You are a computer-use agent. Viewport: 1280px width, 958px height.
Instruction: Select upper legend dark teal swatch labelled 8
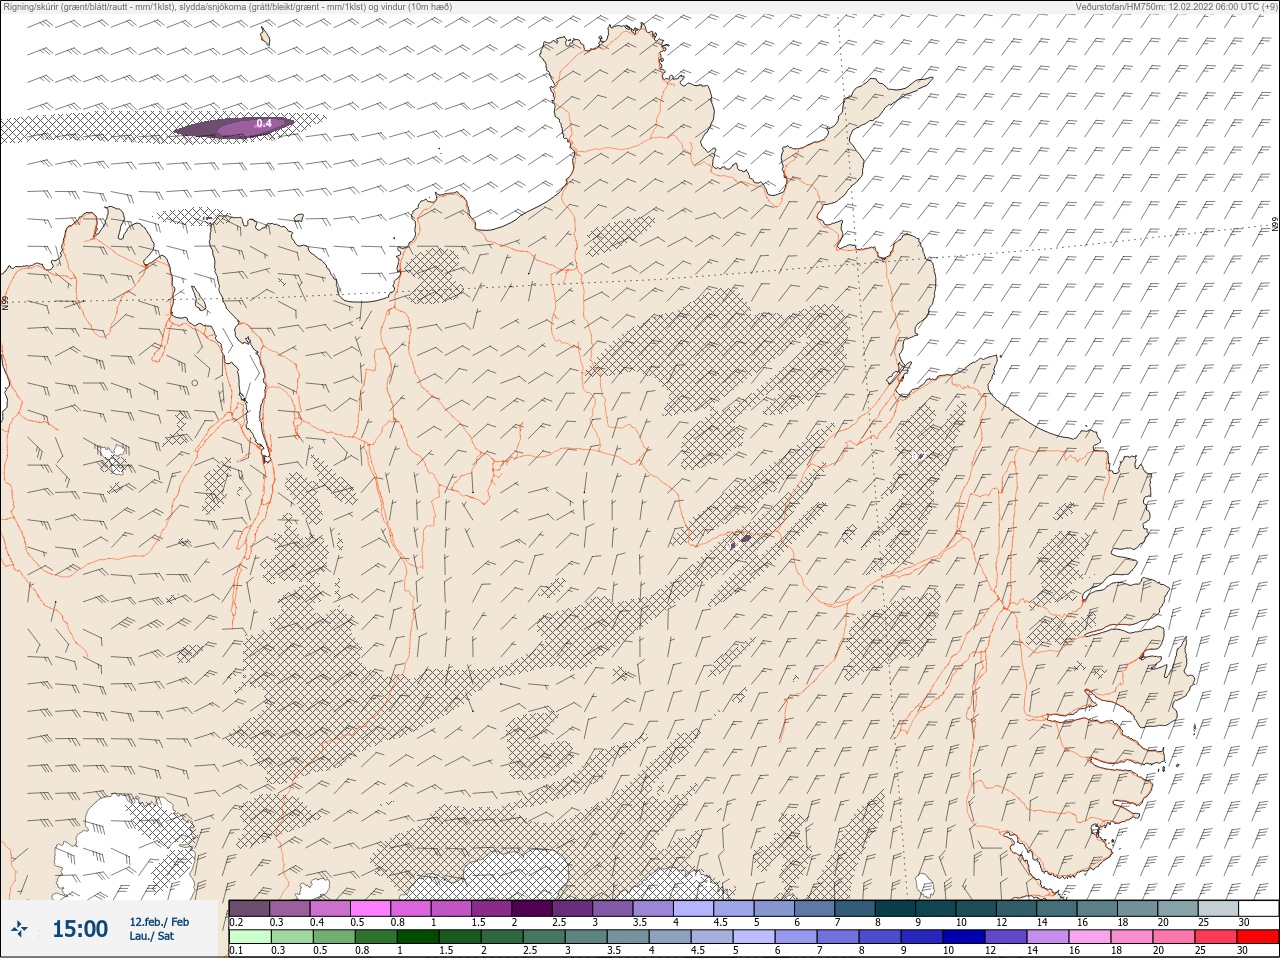click(x=896, y=908)
